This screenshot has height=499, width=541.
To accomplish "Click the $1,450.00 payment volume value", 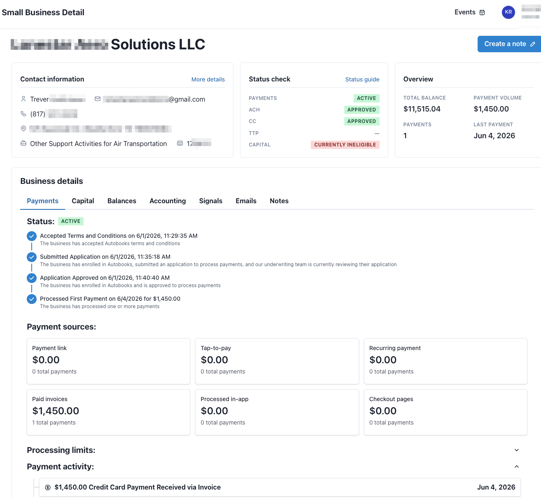I will [491, 109].
